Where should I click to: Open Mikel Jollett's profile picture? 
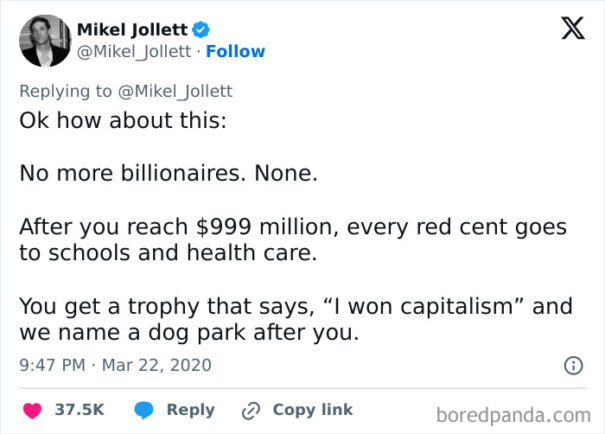pyautogui.click(x=45, y=41)
